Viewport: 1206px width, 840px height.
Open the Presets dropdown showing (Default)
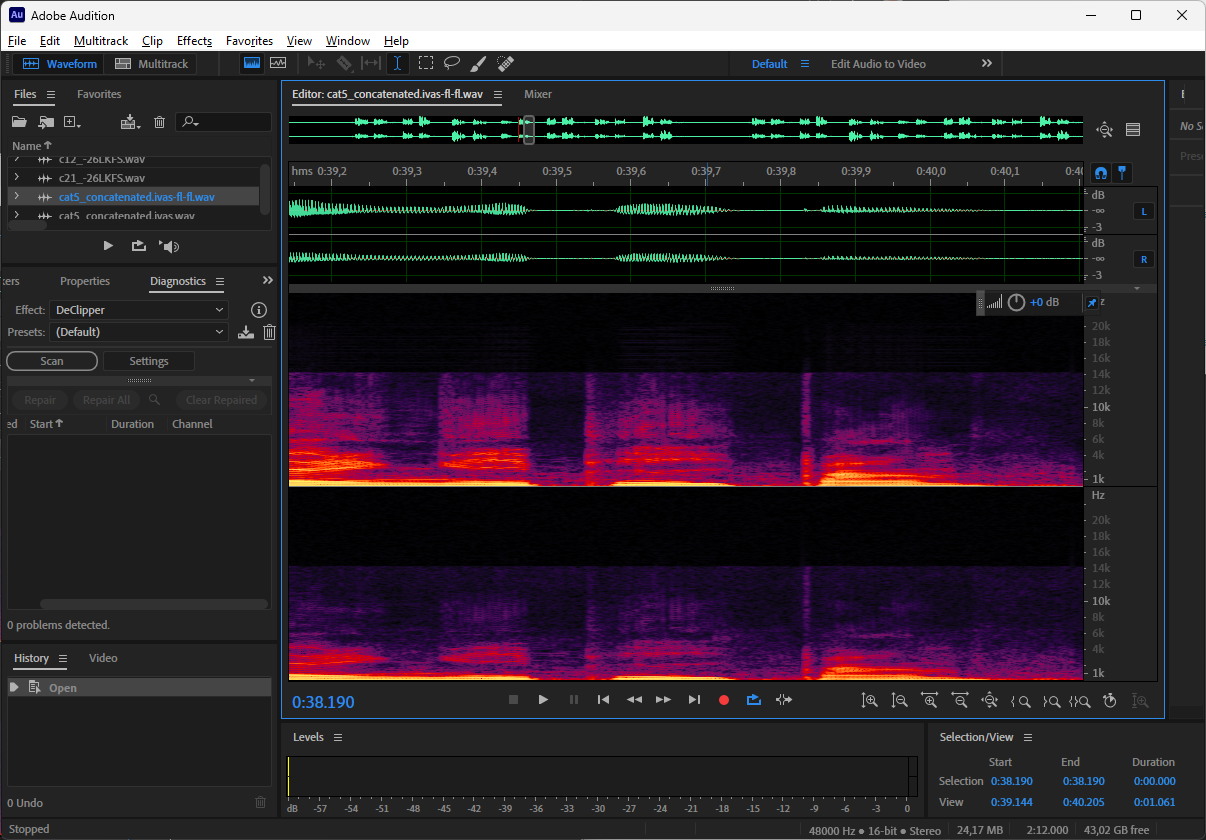click(x=139, y=332)
